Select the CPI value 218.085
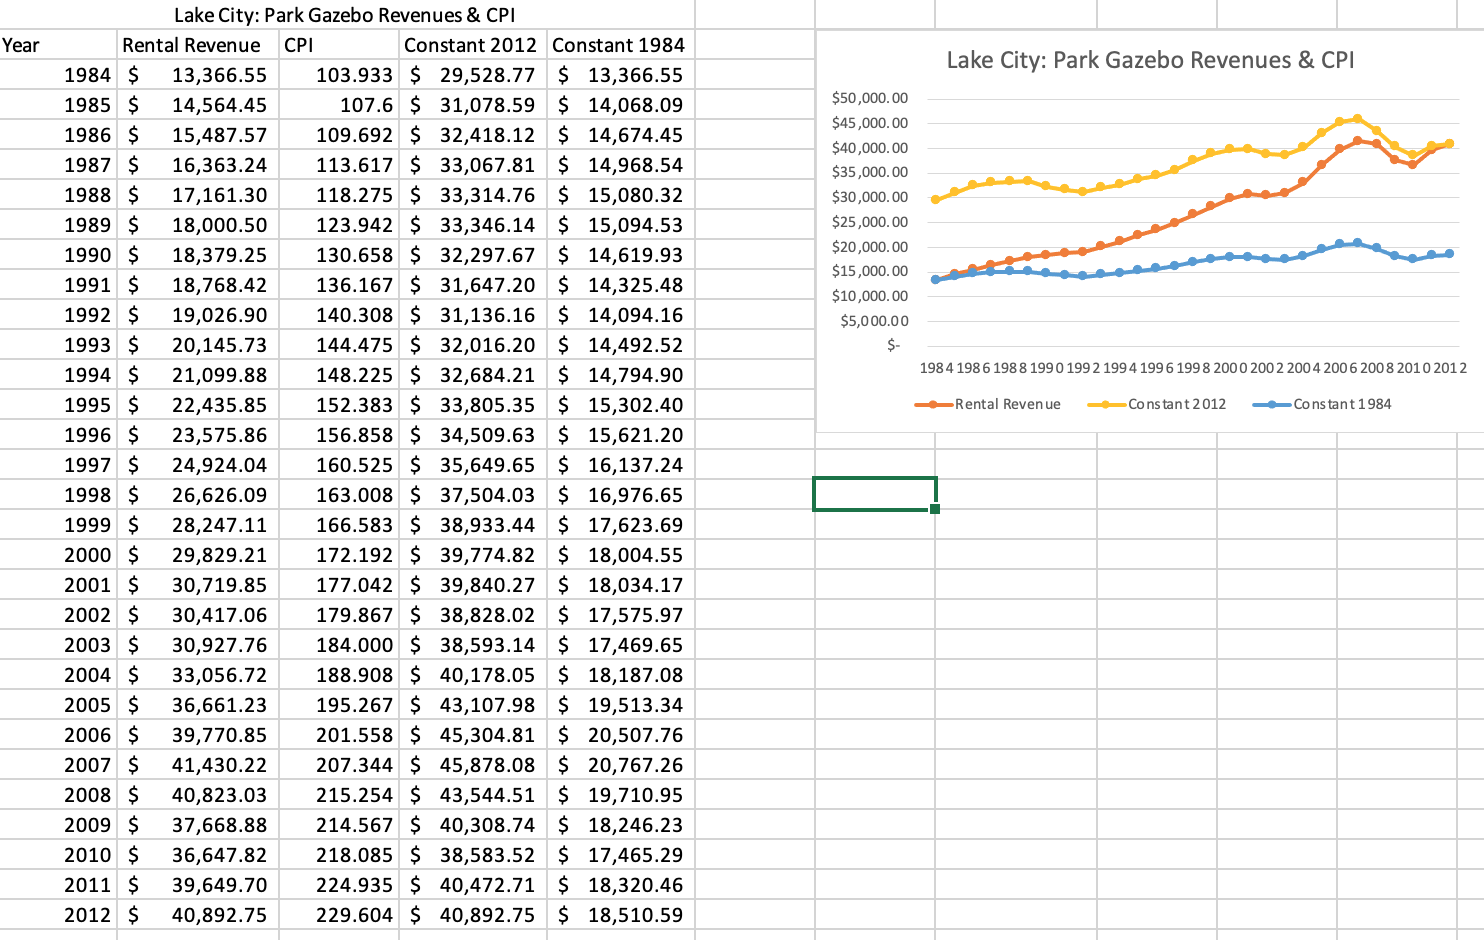The height and width of the screenshot is (940, 1484). coord(339,855)
